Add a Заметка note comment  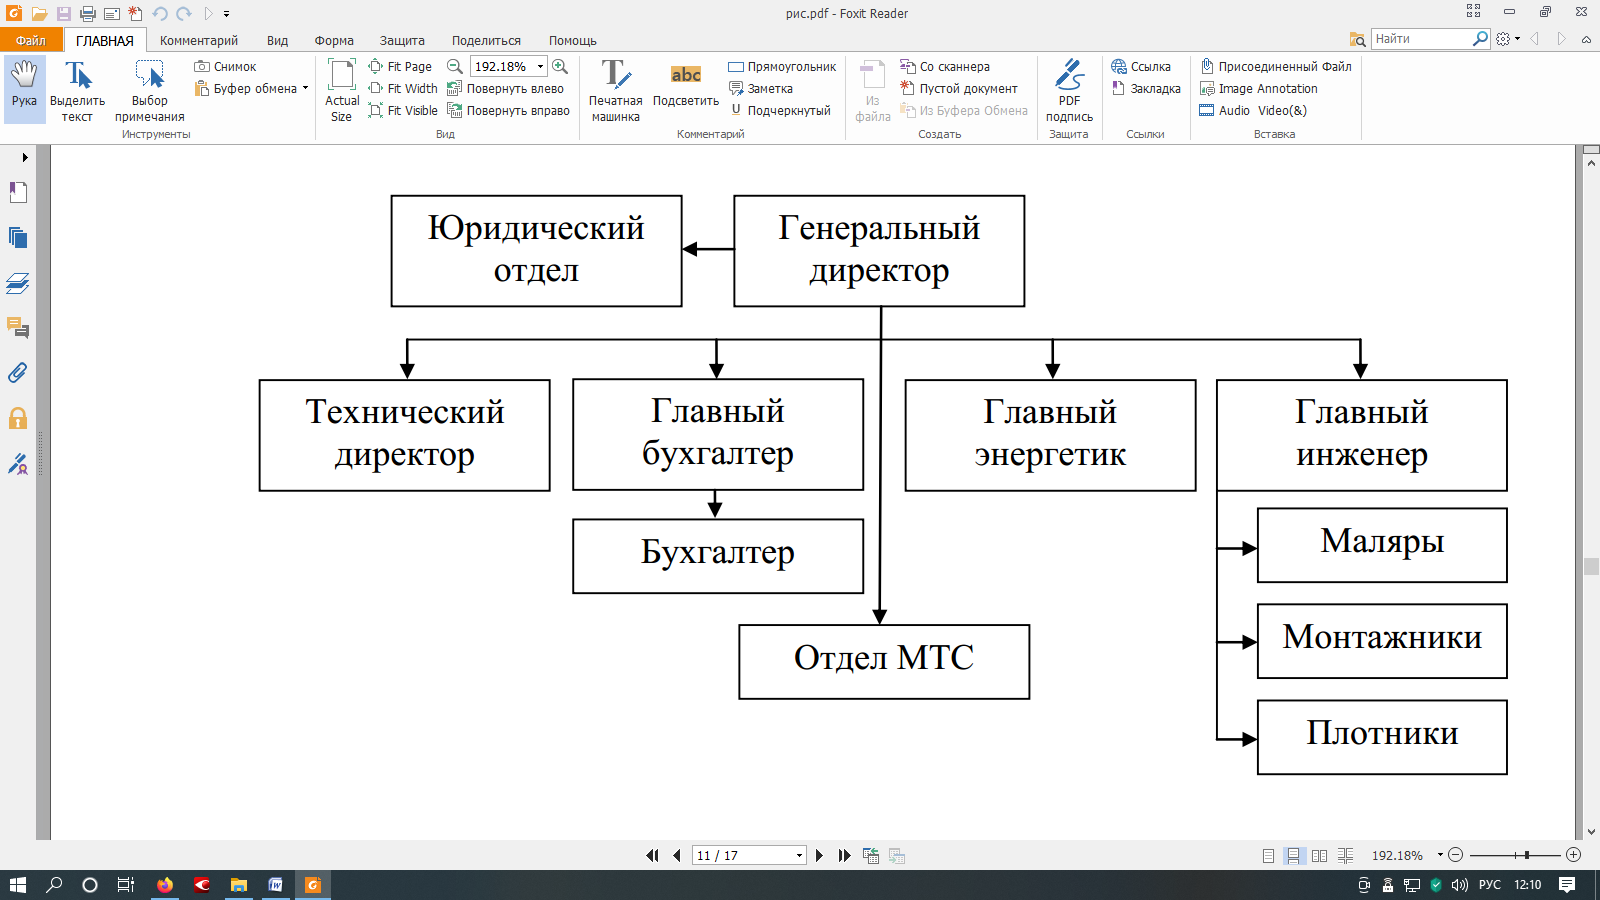761,89
